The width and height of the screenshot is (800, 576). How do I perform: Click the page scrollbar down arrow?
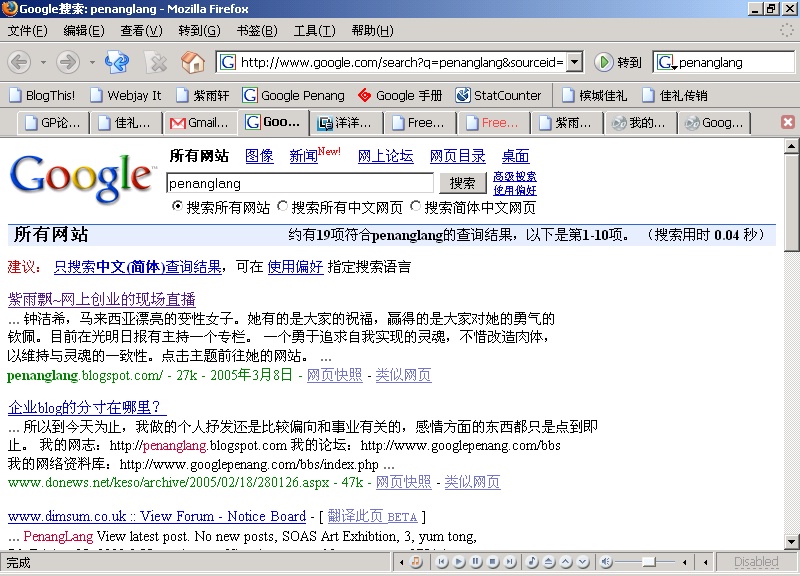(791, 541)
